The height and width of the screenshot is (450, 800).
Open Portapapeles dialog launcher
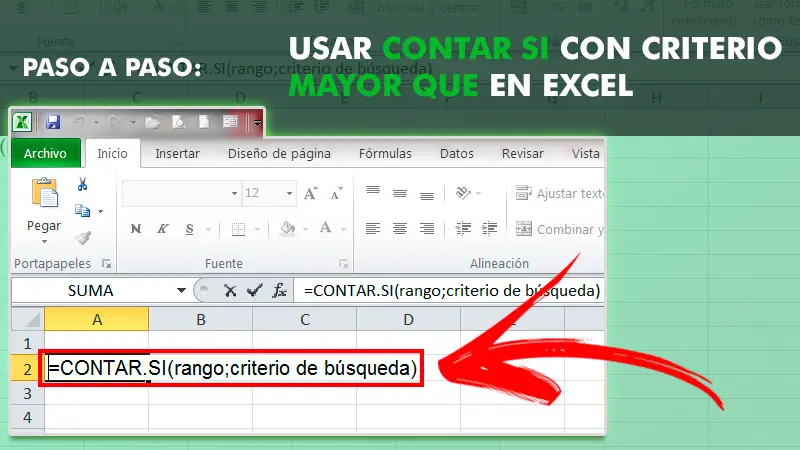click(106, 263)
